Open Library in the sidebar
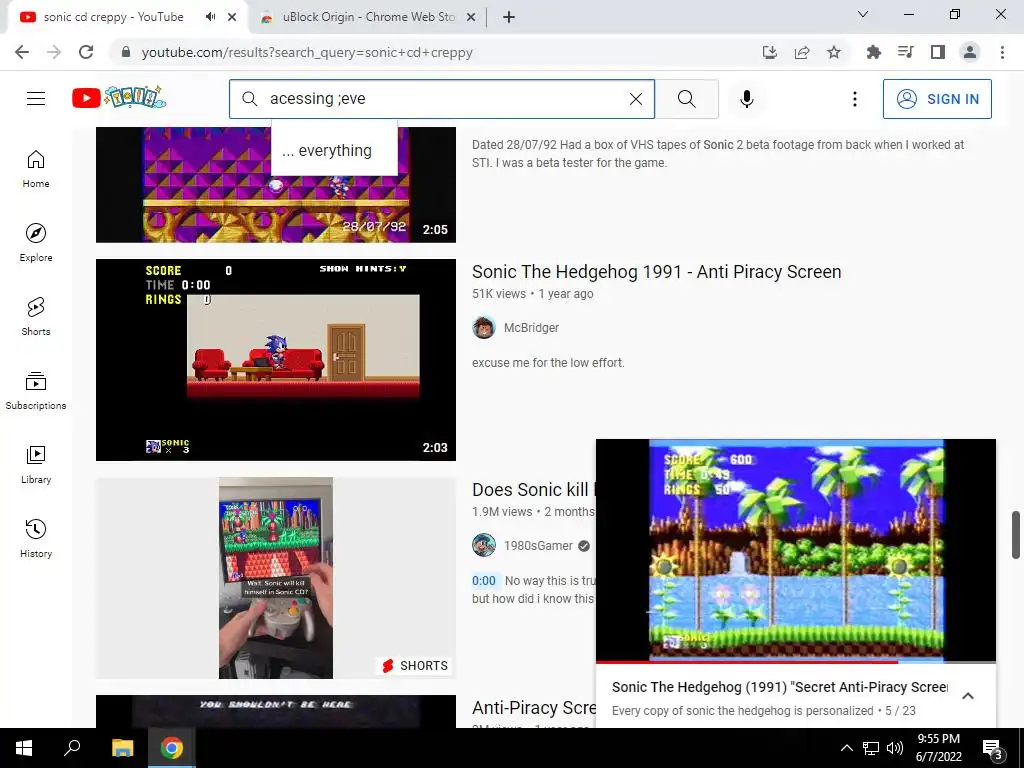The width and height of the screenshot is (1024, 768). click(x=36, y=464)
